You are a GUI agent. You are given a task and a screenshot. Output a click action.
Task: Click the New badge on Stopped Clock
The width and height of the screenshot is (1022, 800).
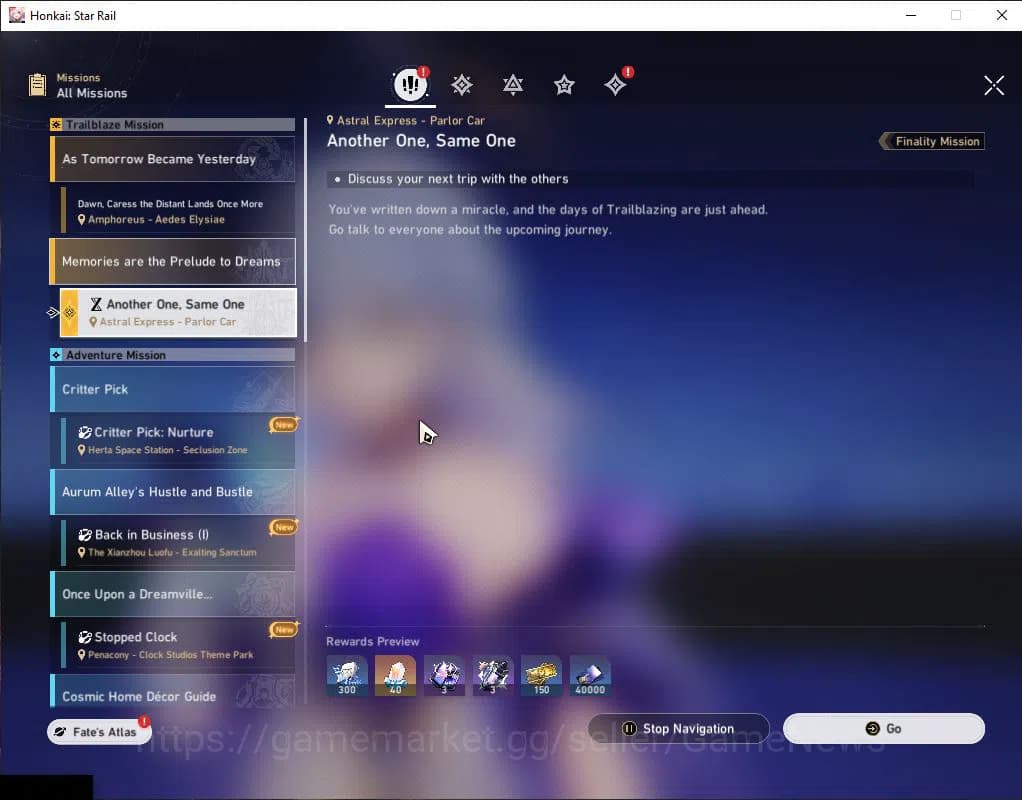pos(284,629)
